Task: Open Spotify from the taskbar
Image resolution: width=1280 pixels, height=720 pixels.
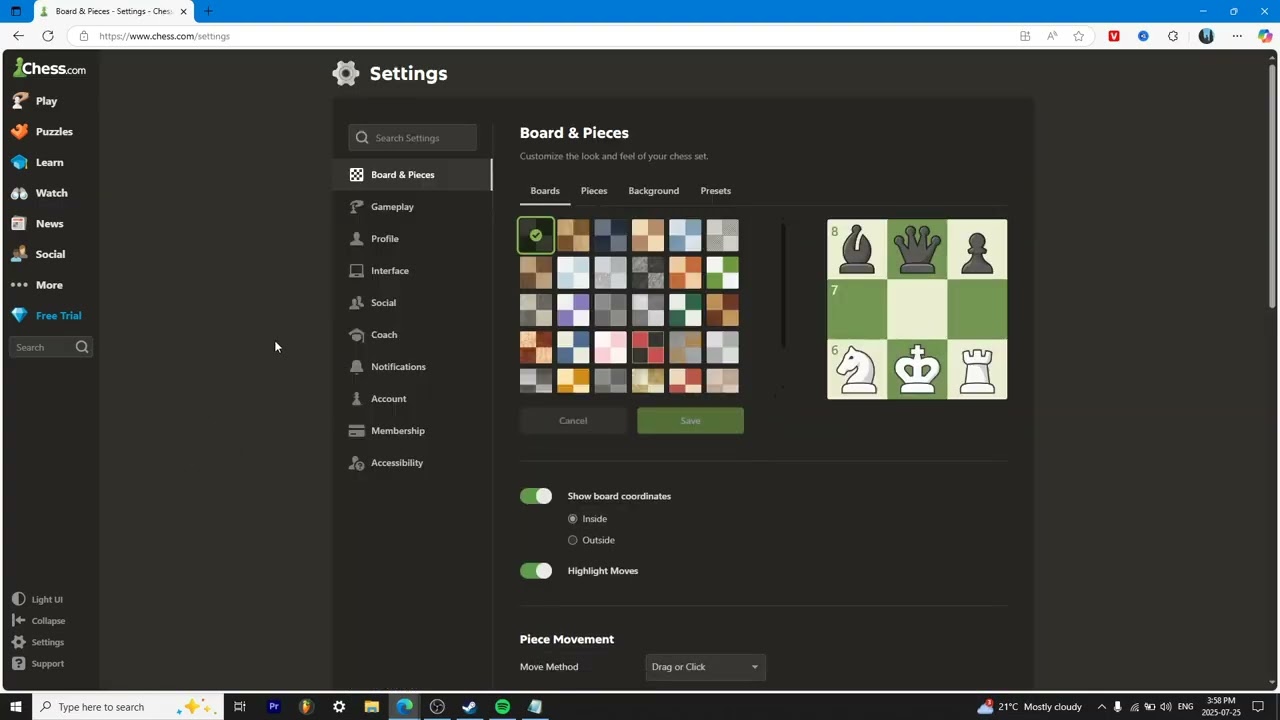Action: click(502, 707)
